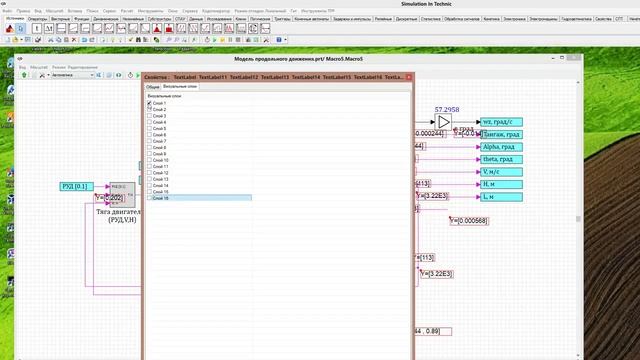640x360 pixels.
Task: Click the 'H, м' output block
Action: [501, 184]
